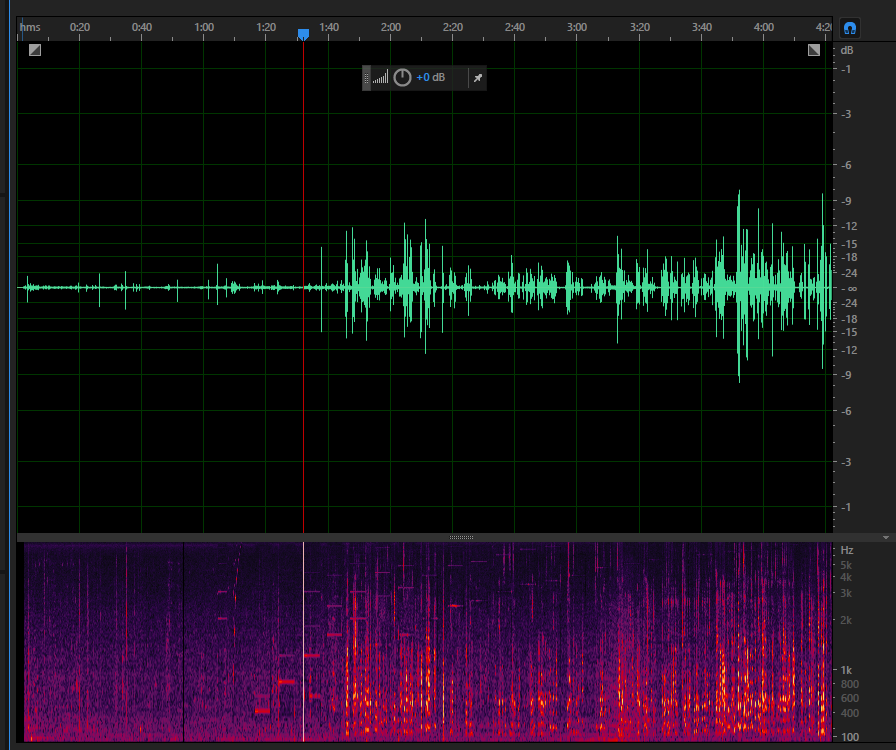Click the hms time format label
This screenshot has height=750, width=896.
(x=30, y=27)
